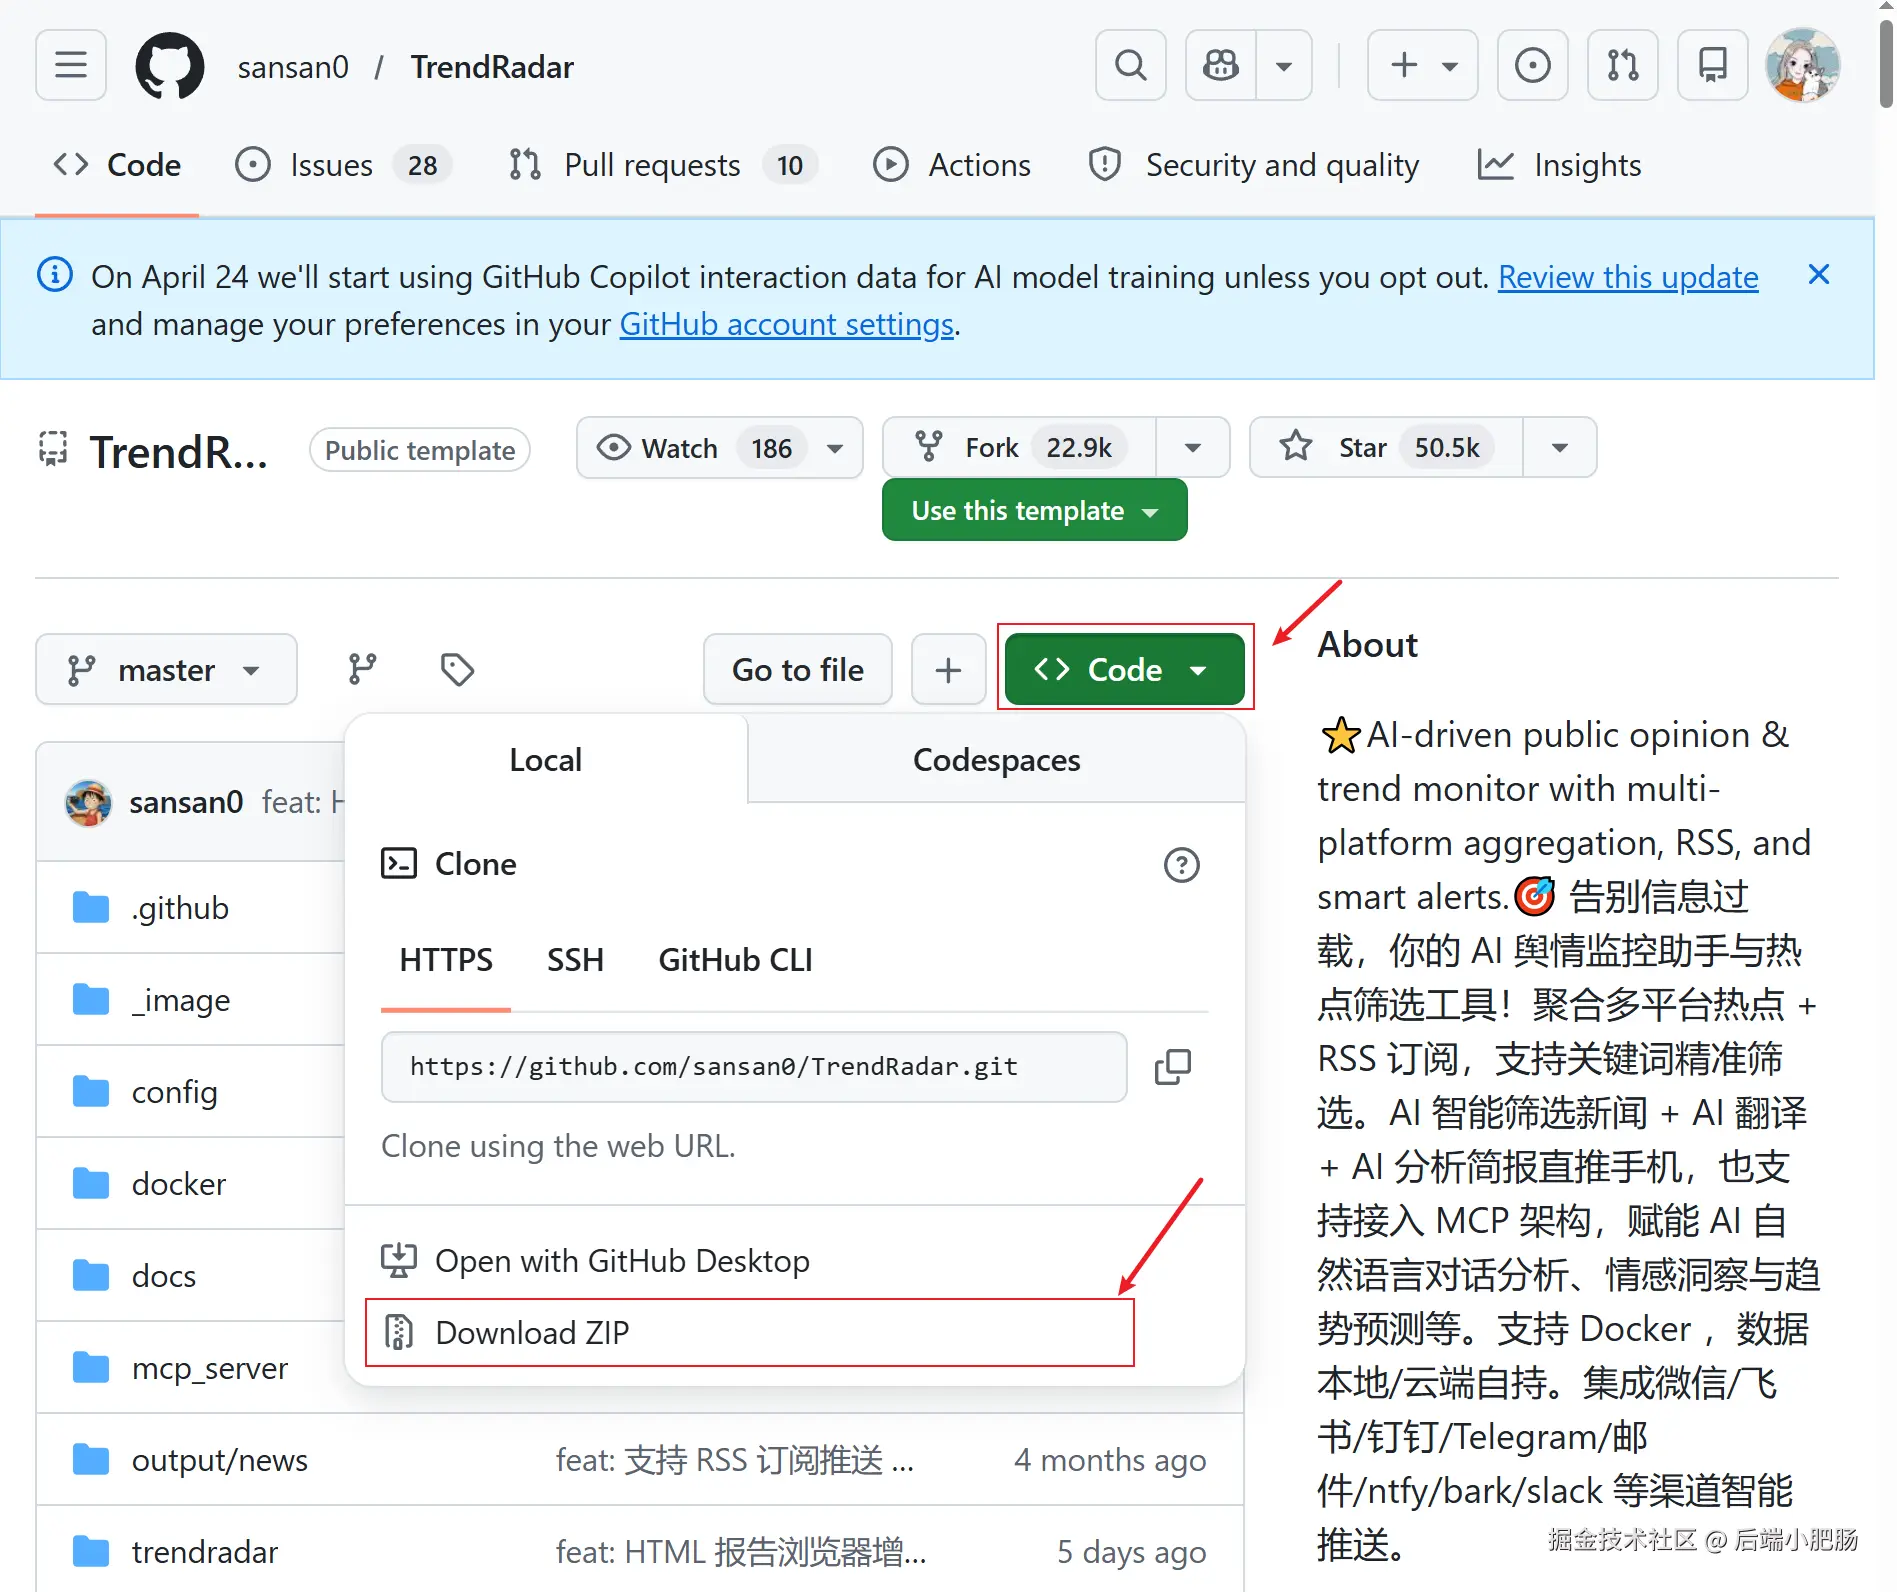Expand the Fork options dropdown arrow
Image resolution: width=1897 pixels, height=1592 pixels.
[1193, 448]
